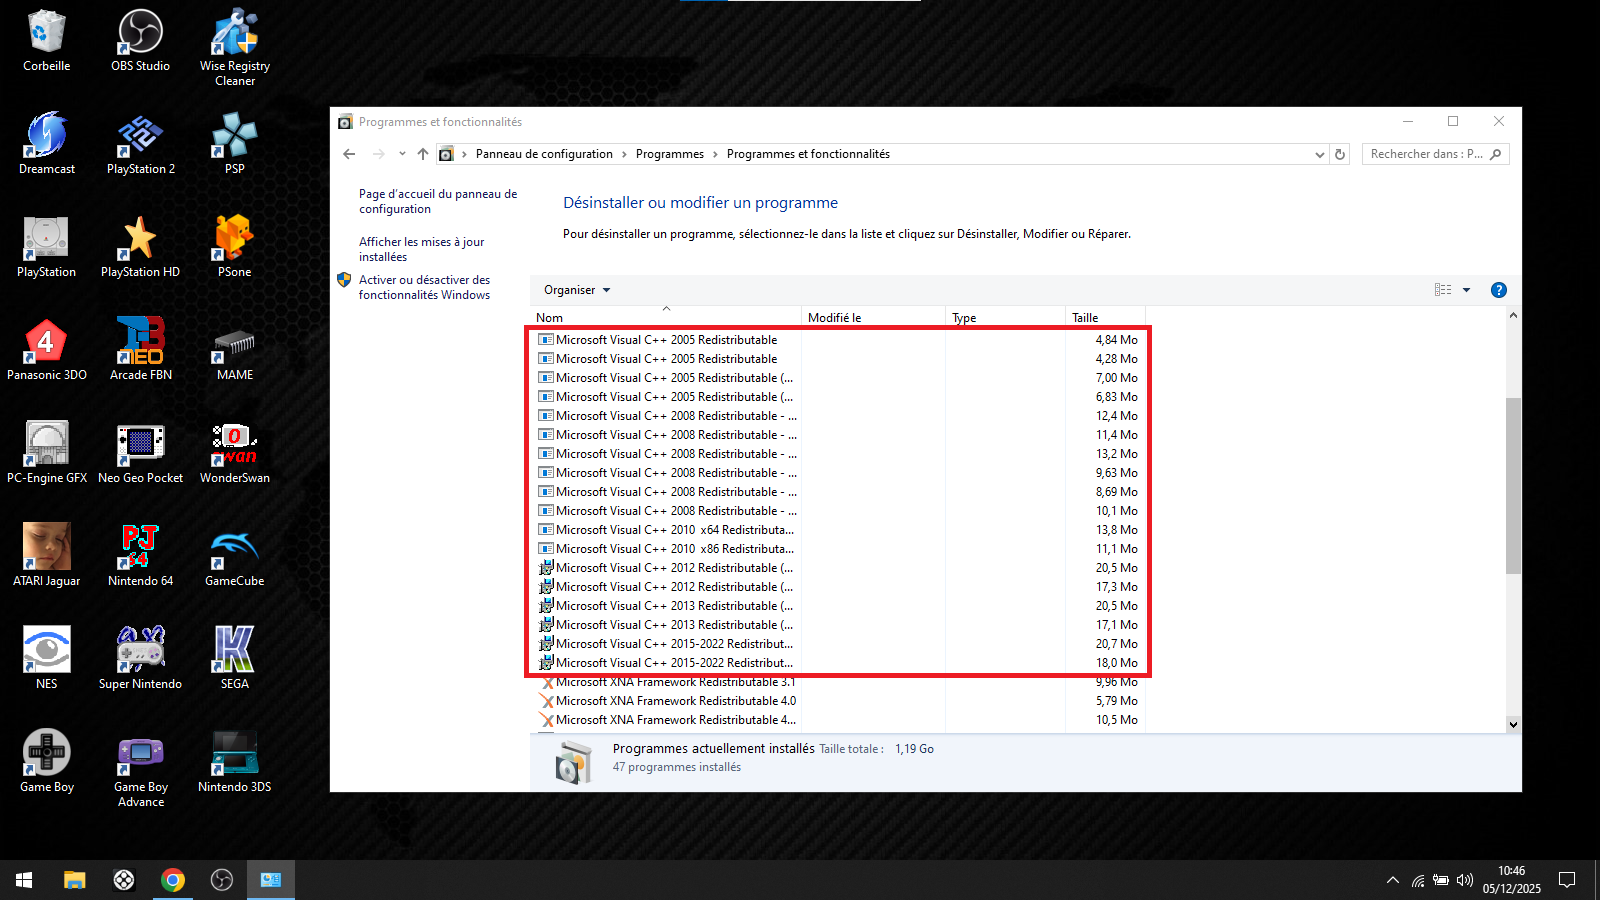Image resolution: width=1600 pixels, height=900 pixels.
Task: Open Google Chrome from the taskbar
Action: coord(173,880)
